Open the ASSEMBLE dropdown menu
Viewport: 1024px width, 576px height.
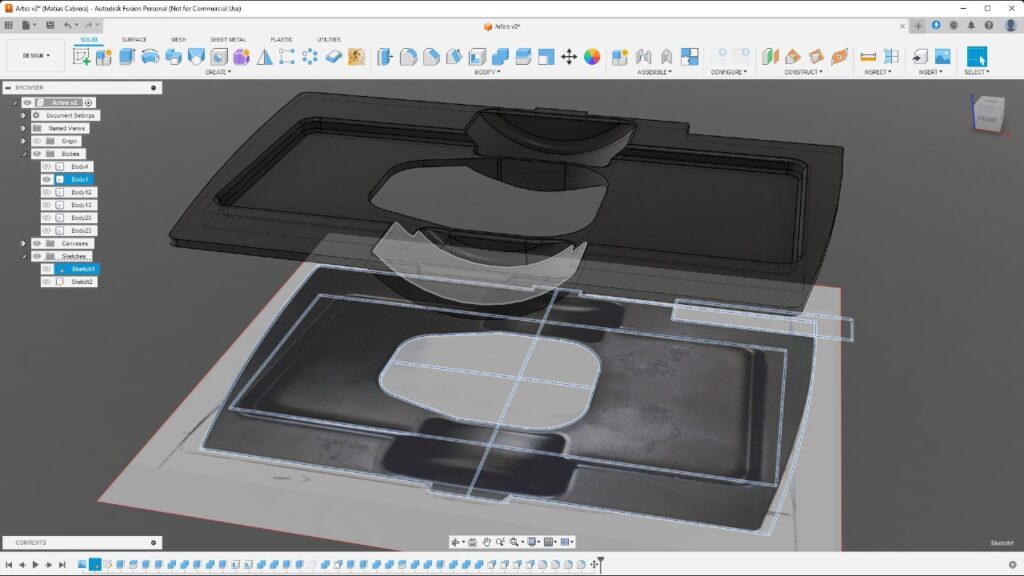[654, 72]
